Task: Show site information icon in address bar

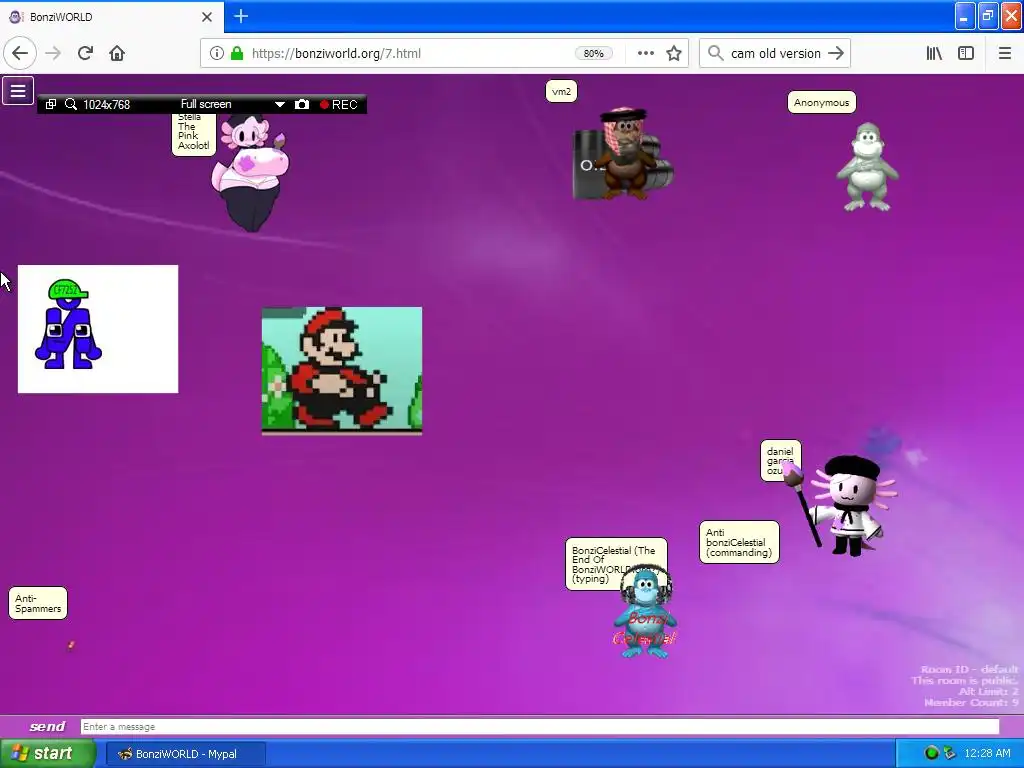Action: 216,54
